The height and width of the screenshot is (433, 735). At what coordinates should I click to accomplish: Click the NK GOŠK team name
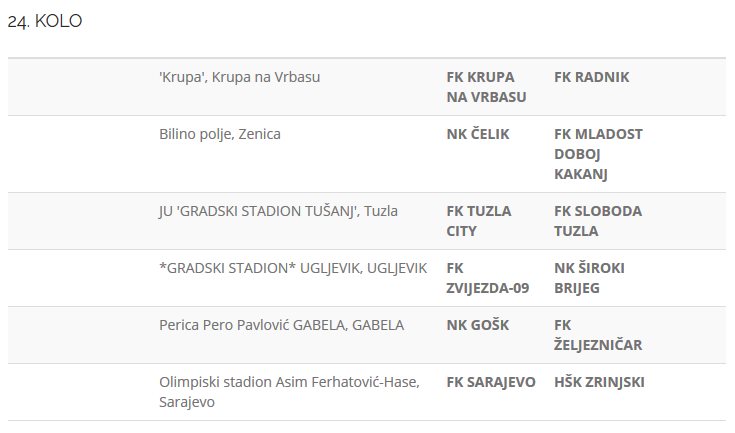(476, 325)
